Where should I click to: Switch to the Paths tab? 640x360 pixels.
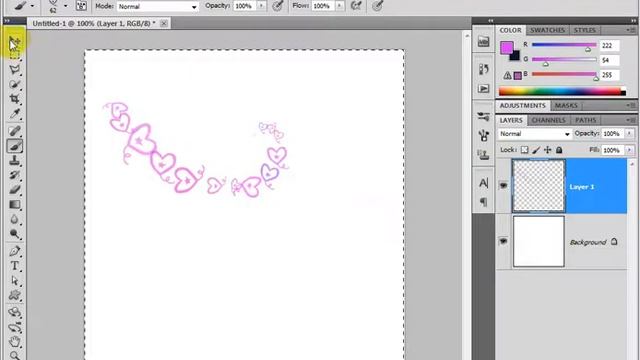(x=586, y=120)
